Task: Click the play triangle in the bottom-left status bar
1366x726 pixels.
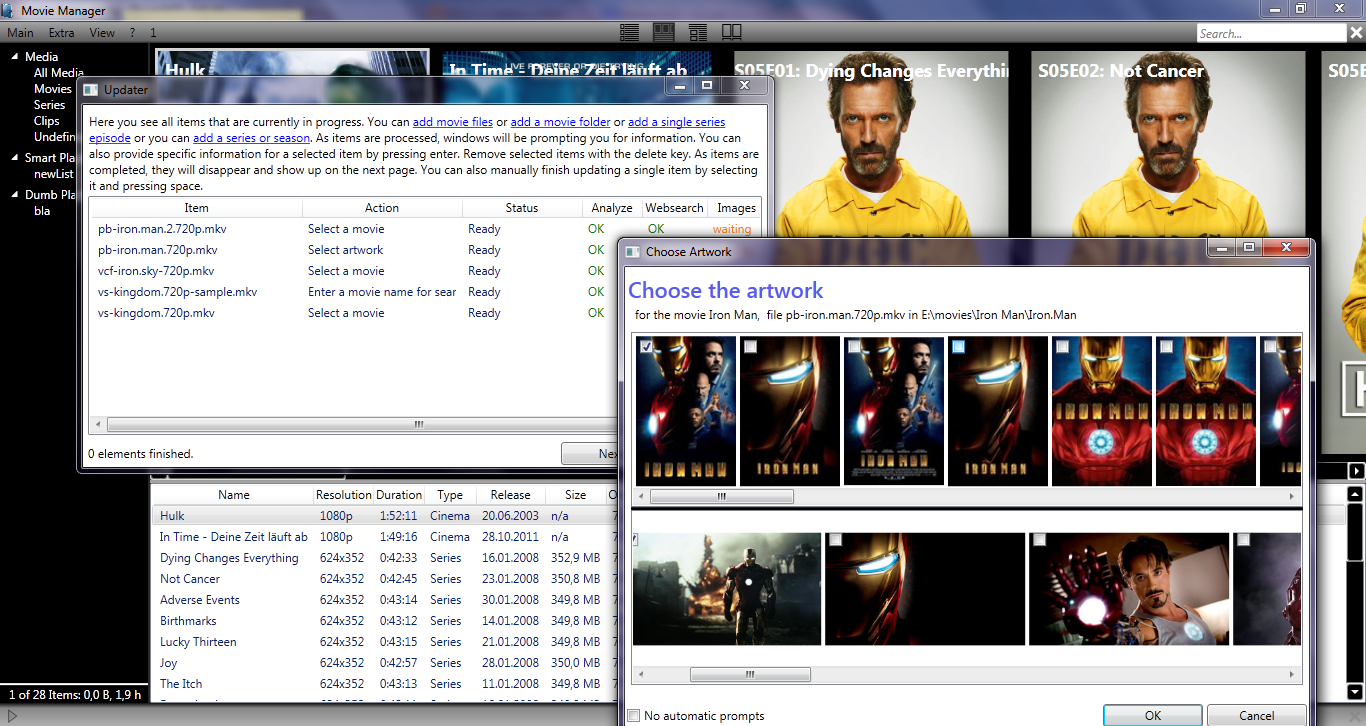Action: (12, 716)
